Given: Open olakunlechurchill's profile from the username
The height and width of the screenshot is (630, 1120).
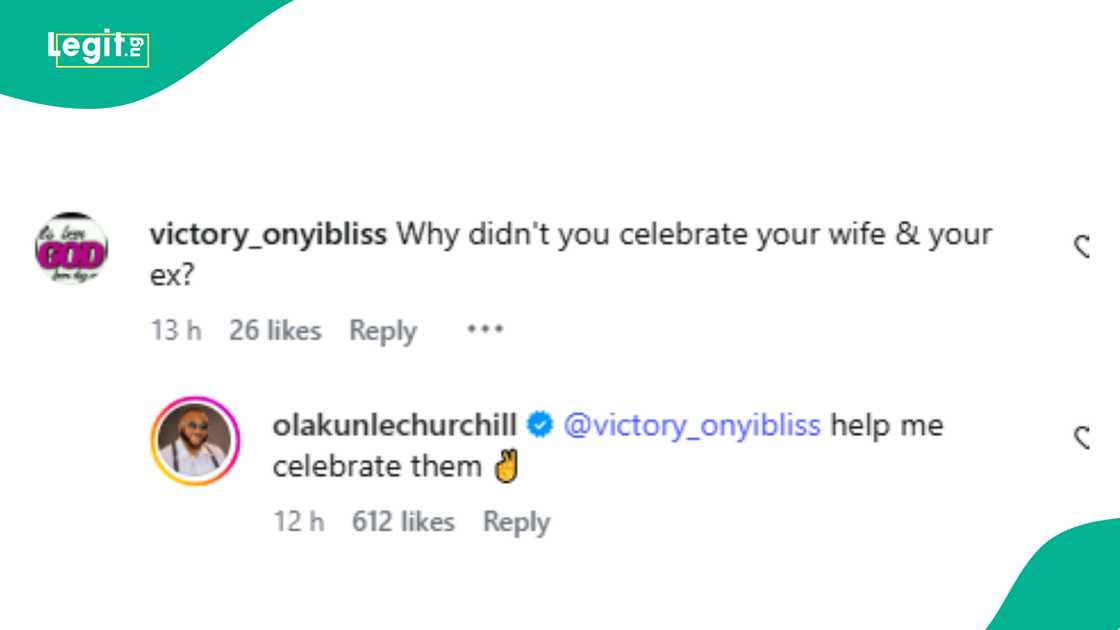Looking at the screenshot, I should (x=396, y=424).
